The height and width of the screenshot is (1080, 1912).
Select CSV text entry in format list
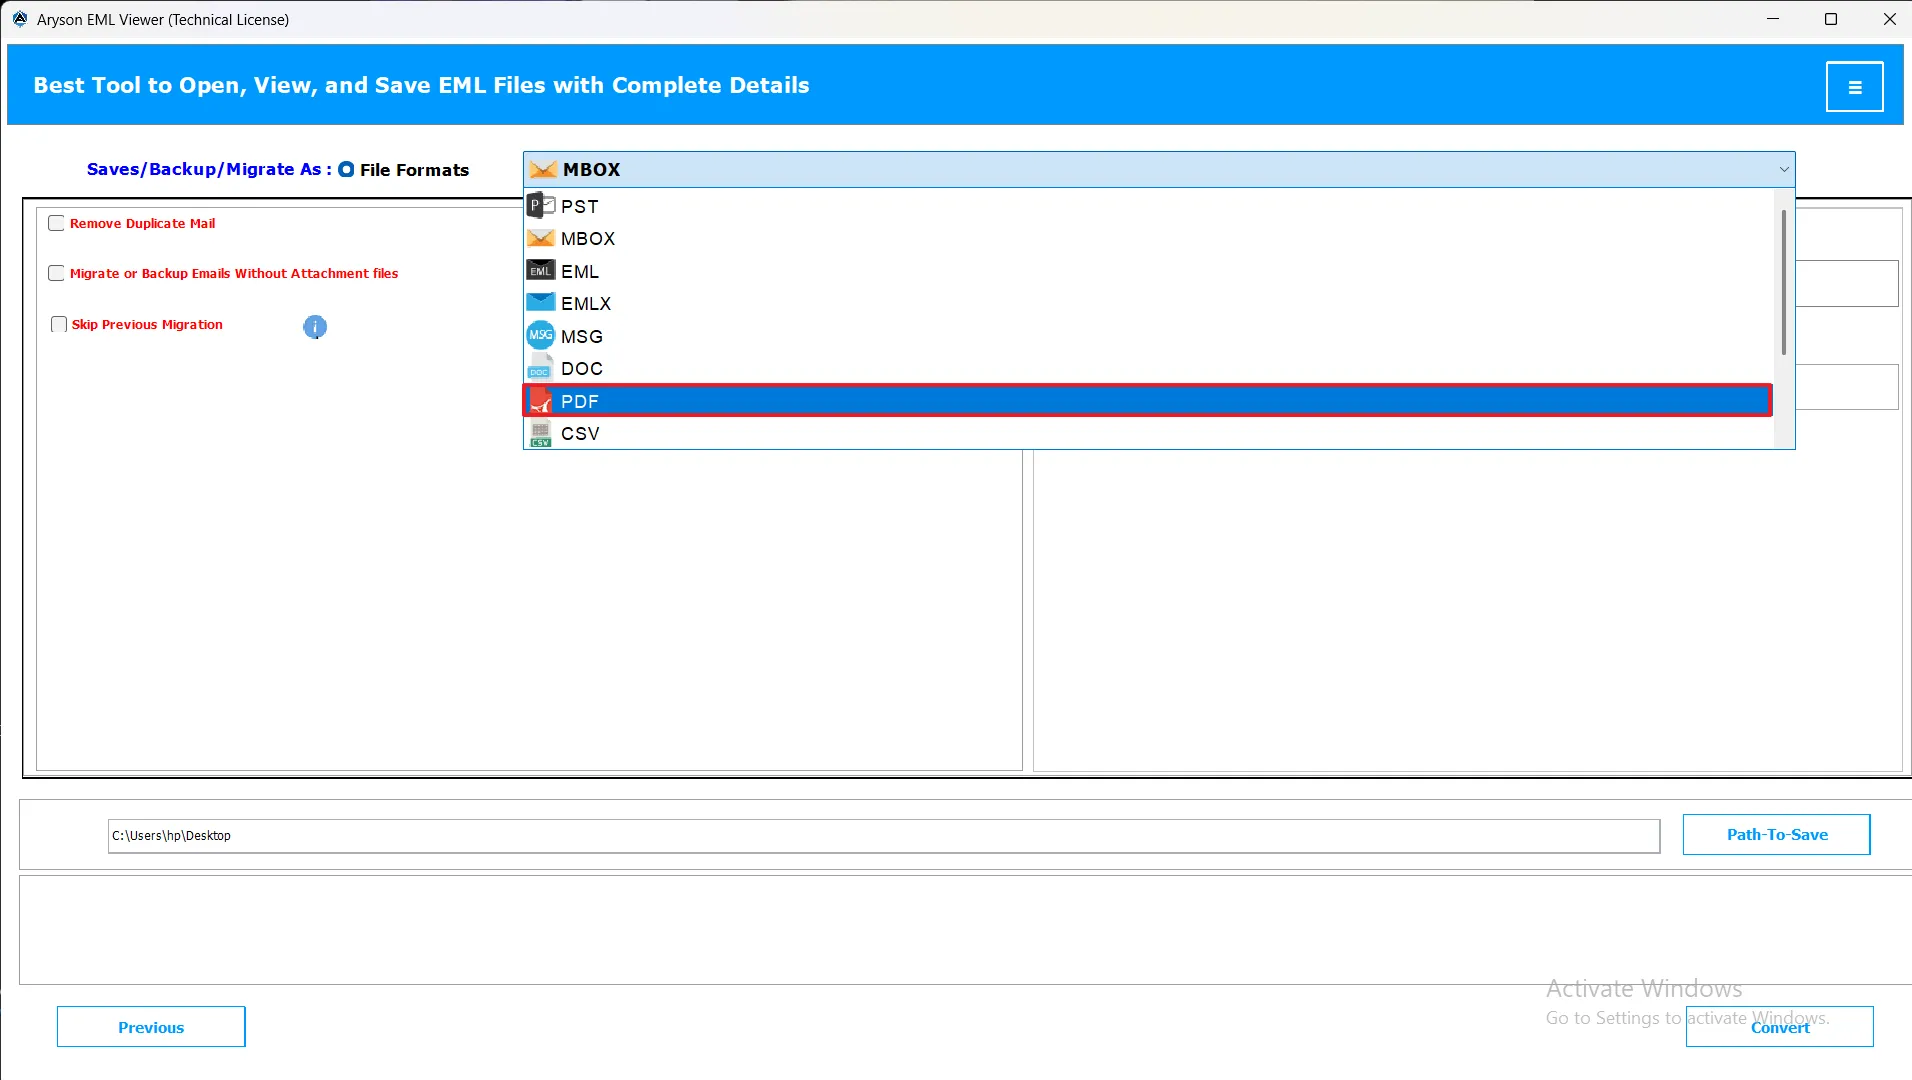tap(580, 433)
